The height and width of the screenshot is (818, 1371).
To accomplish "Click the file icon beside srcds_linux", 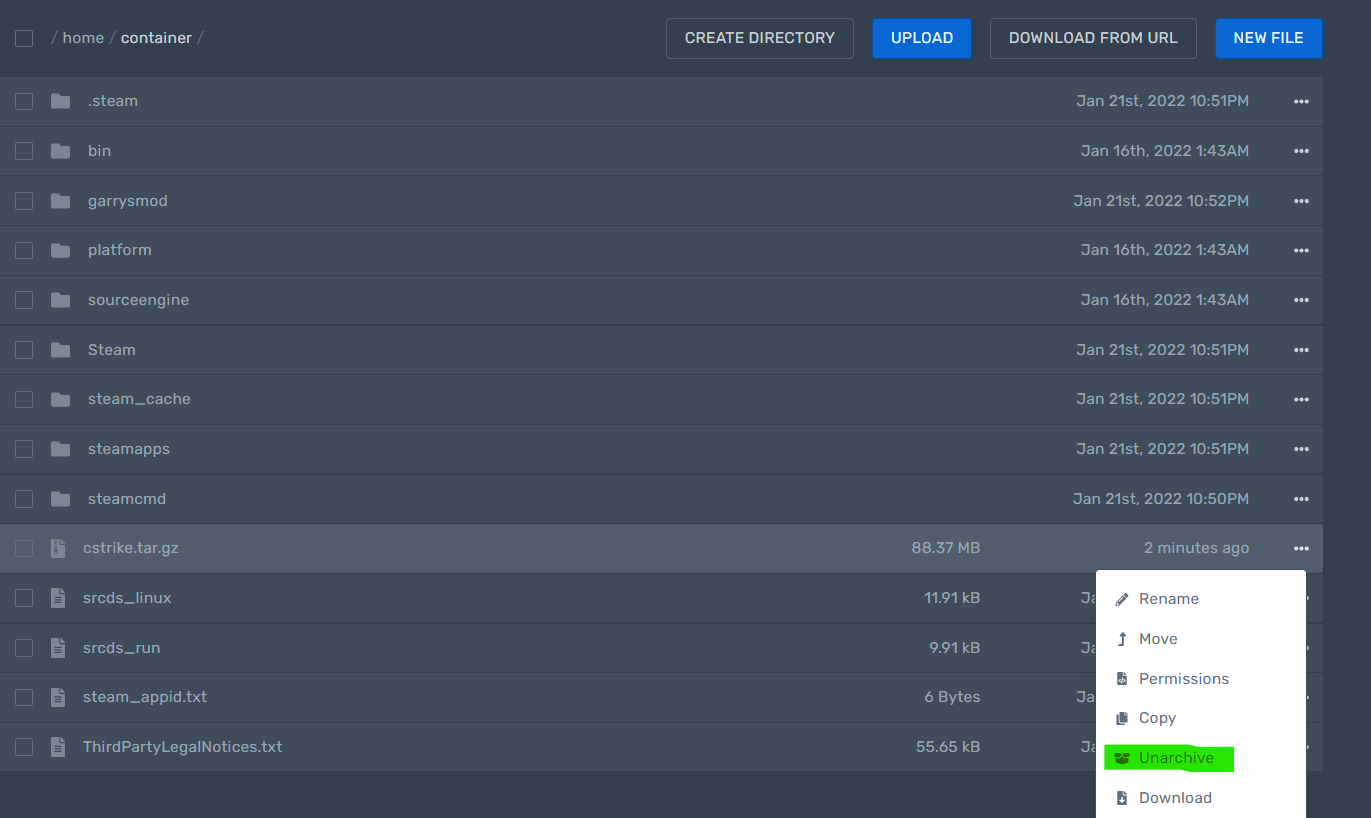I will coord(57,597).
